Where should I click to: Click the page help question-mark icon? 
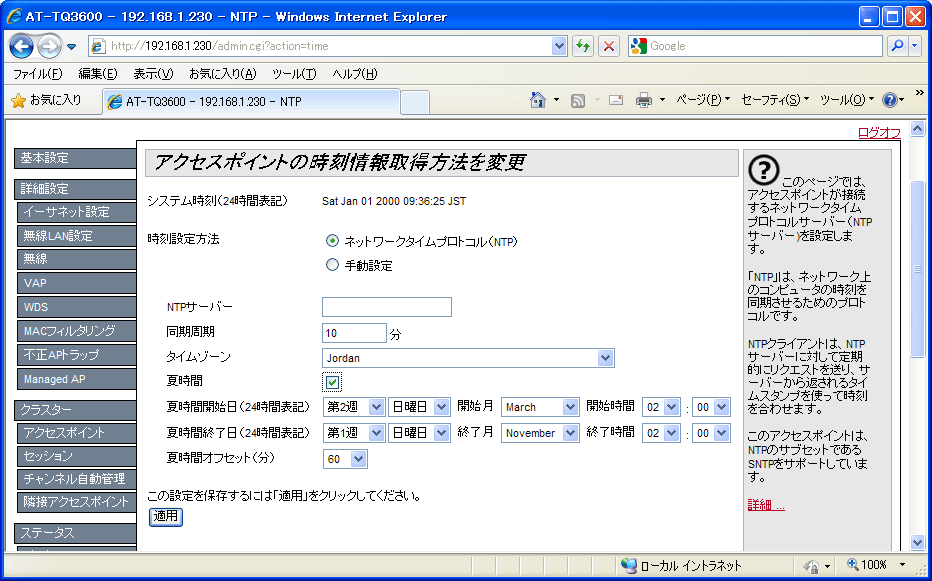click(763, 169)
